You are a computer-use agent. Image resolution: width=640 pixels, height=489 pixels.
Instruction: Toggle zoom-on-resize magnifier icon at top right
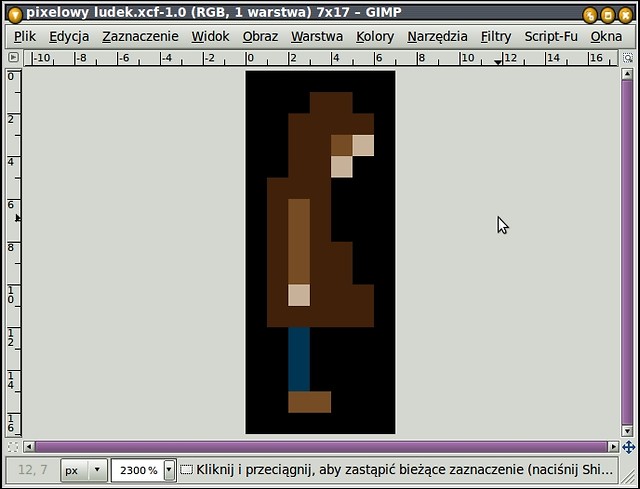628,58
